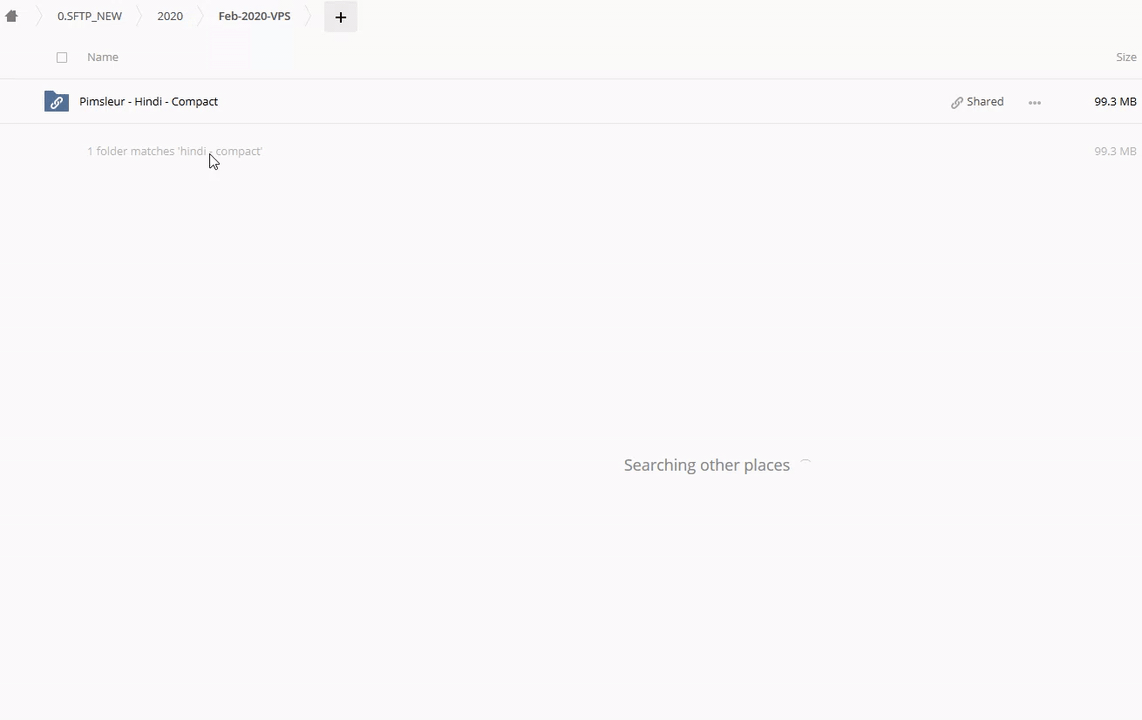Click the chevron separator after Feb-2020-VPS
The image size is (1142, 720).
click(309, 16)
